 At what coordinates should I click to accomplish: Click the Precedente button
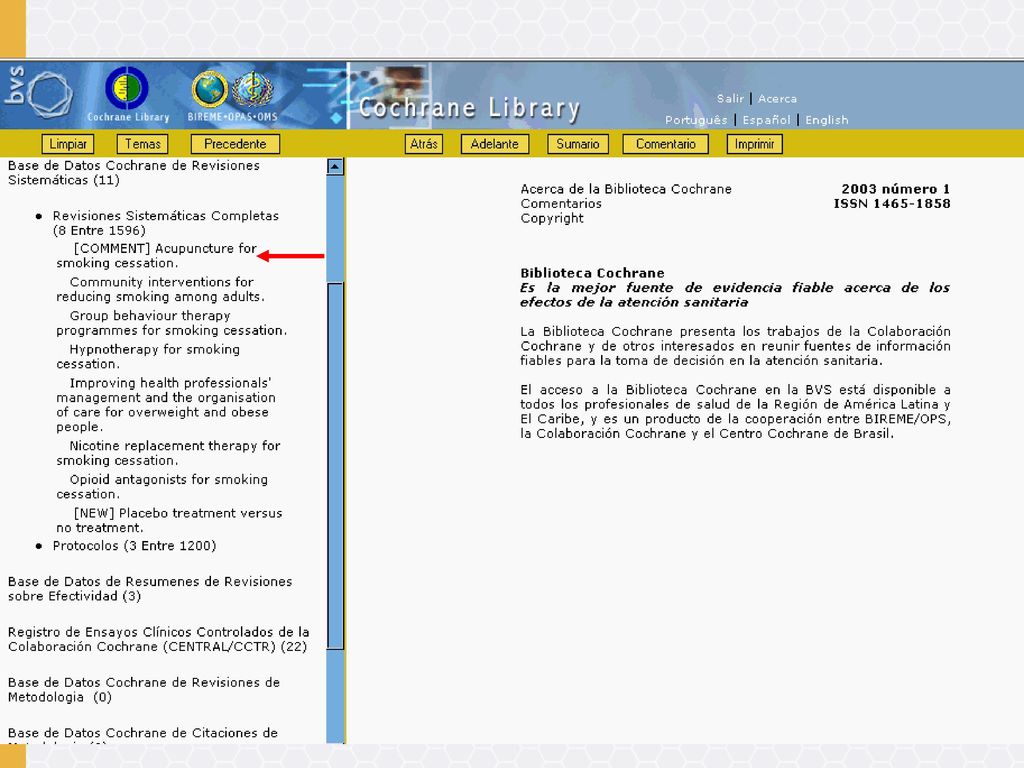tap(235, 144)
